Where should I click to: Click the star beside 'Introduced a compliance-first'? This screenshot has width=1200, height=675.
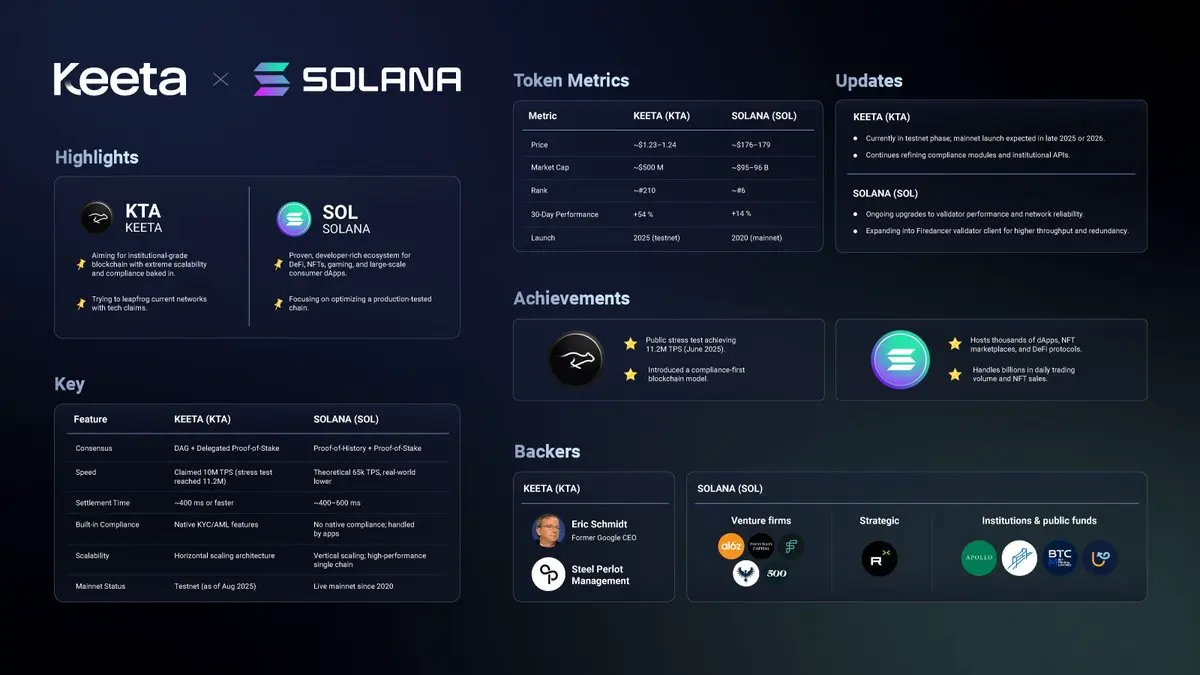(x=630, y=374)
